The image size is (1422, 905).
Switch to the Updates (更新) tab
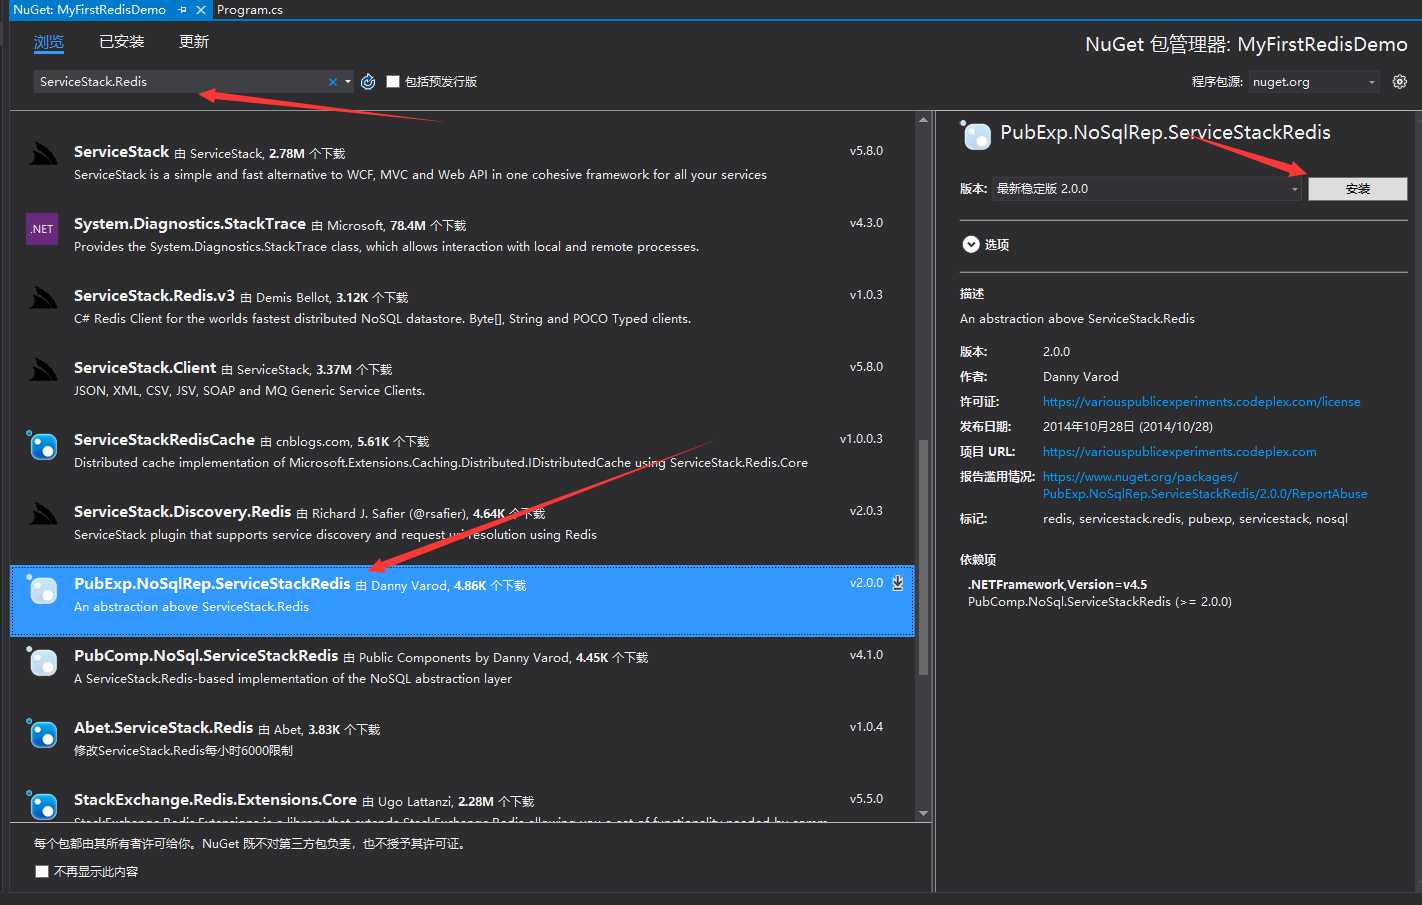[x=194, y=42]
